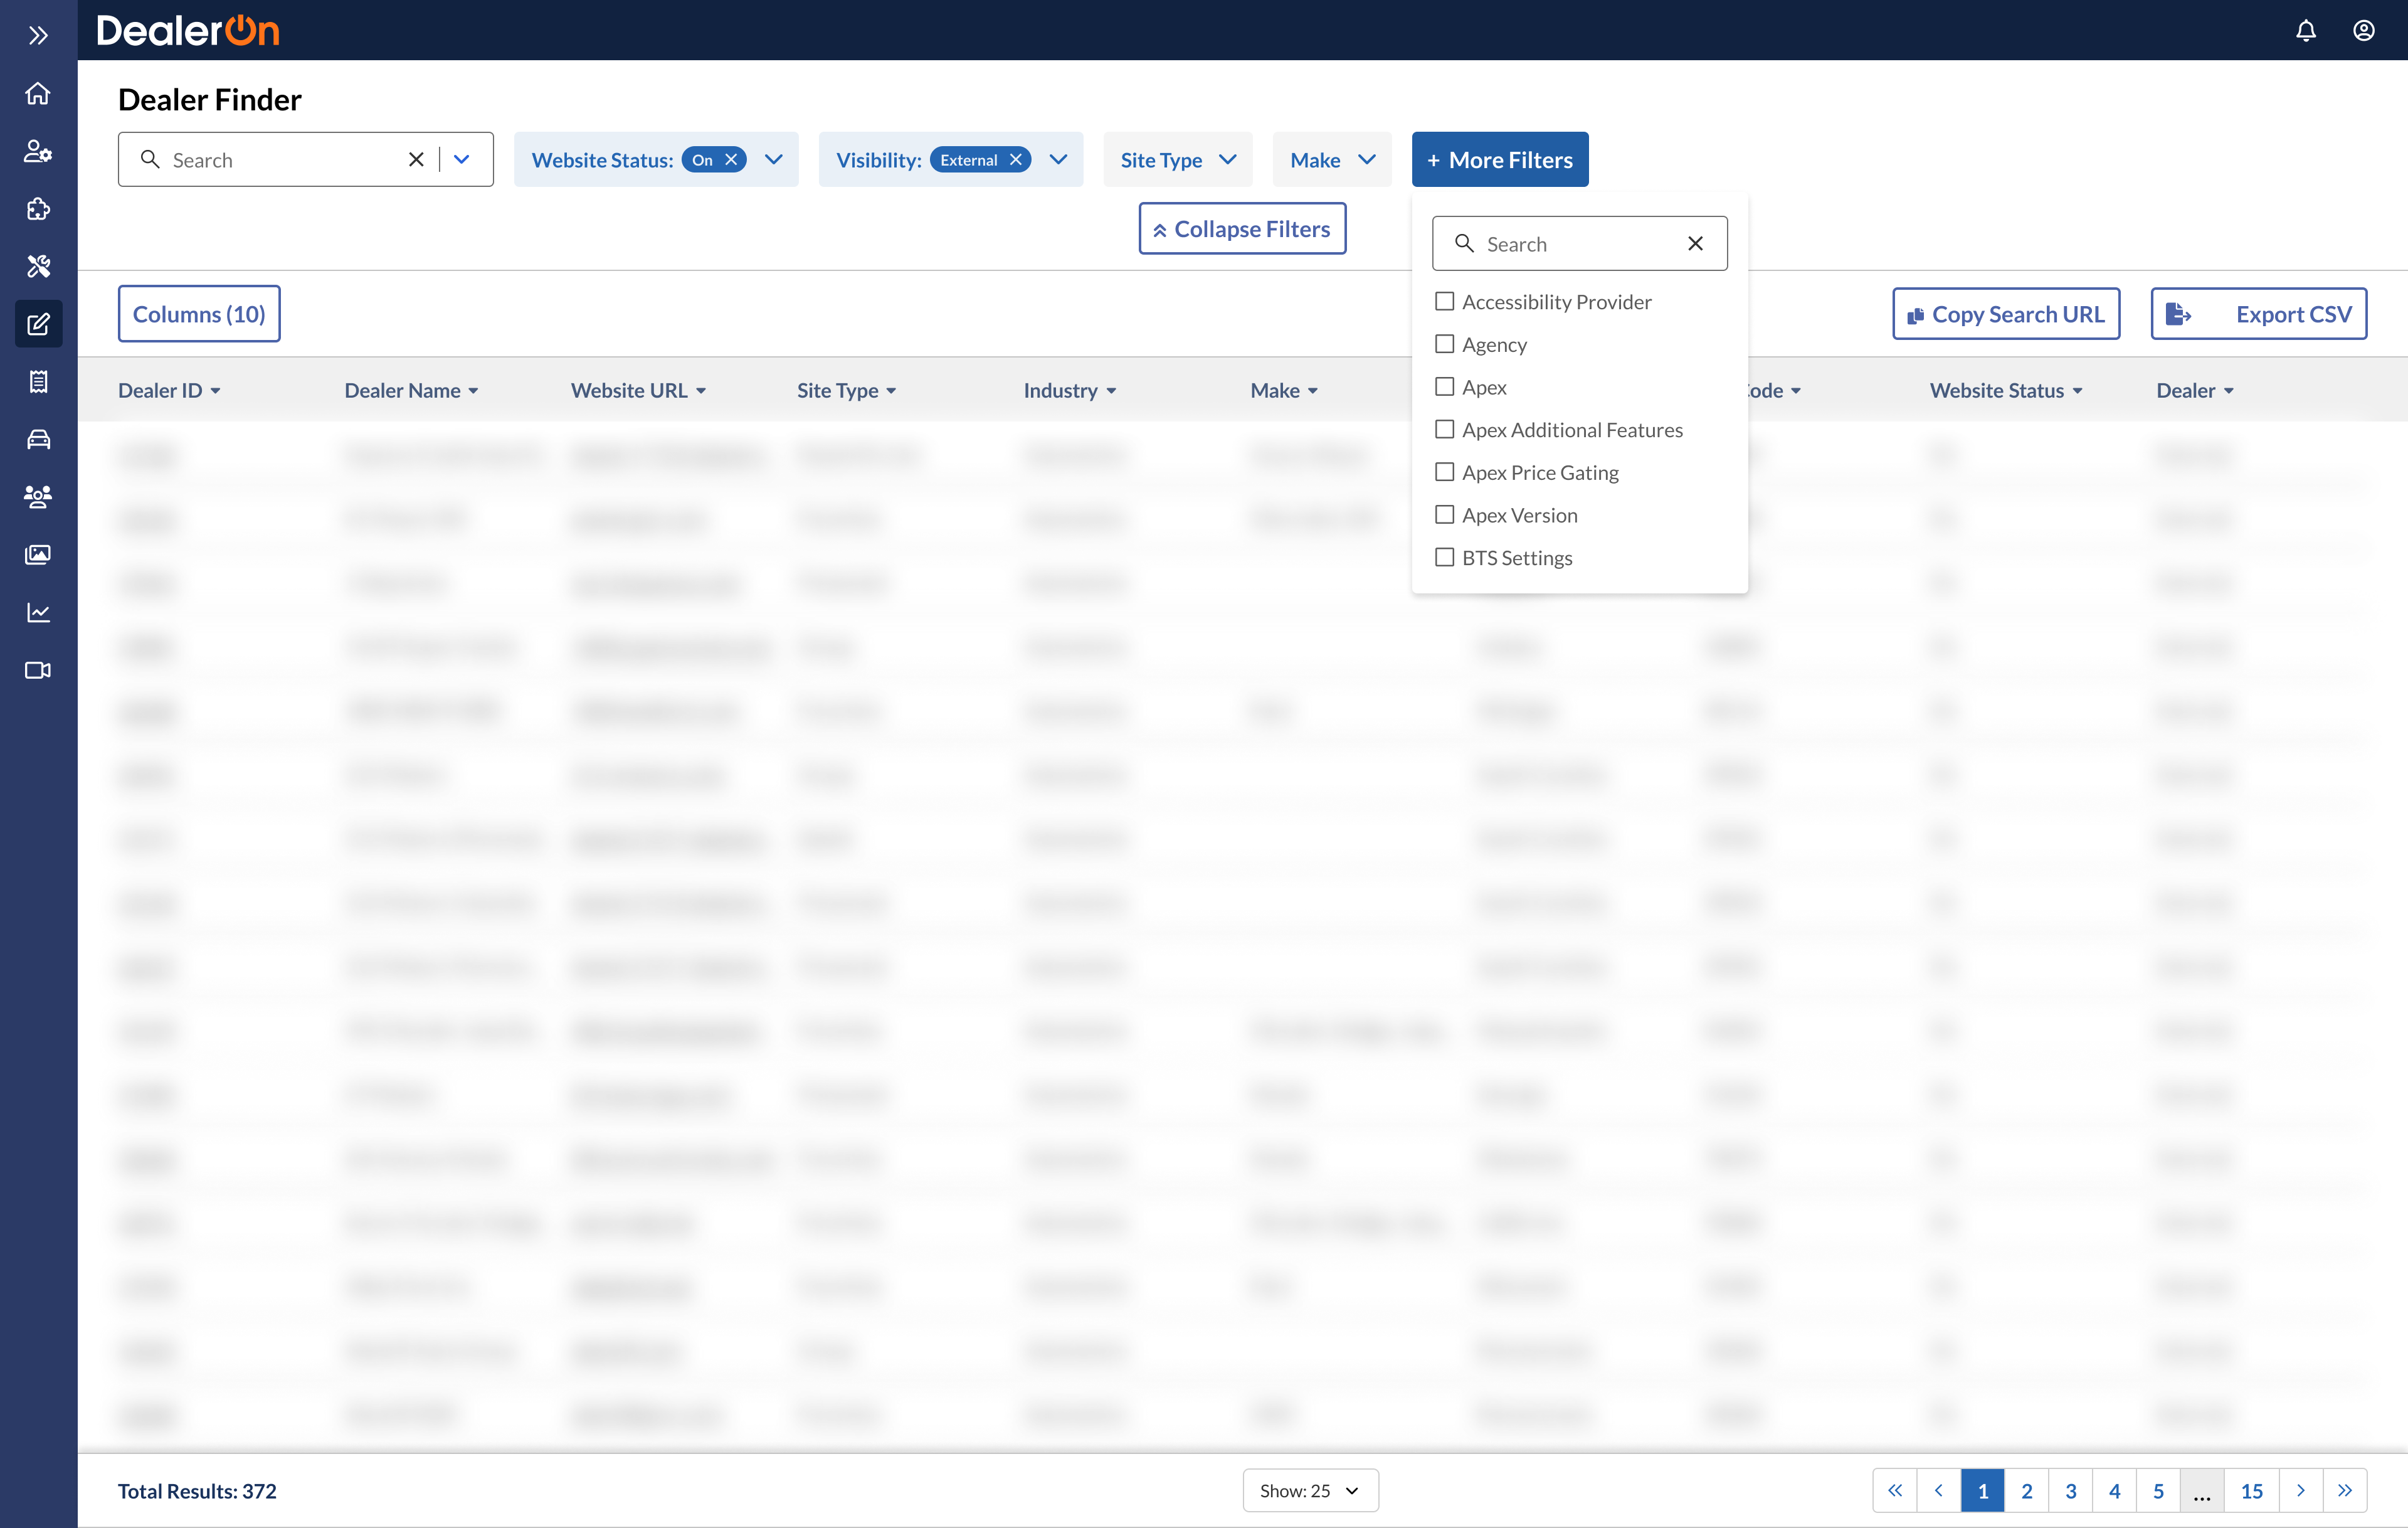Click the image gallery sidebar icon
The image size is (2408, 1528).
pos(38,554)
